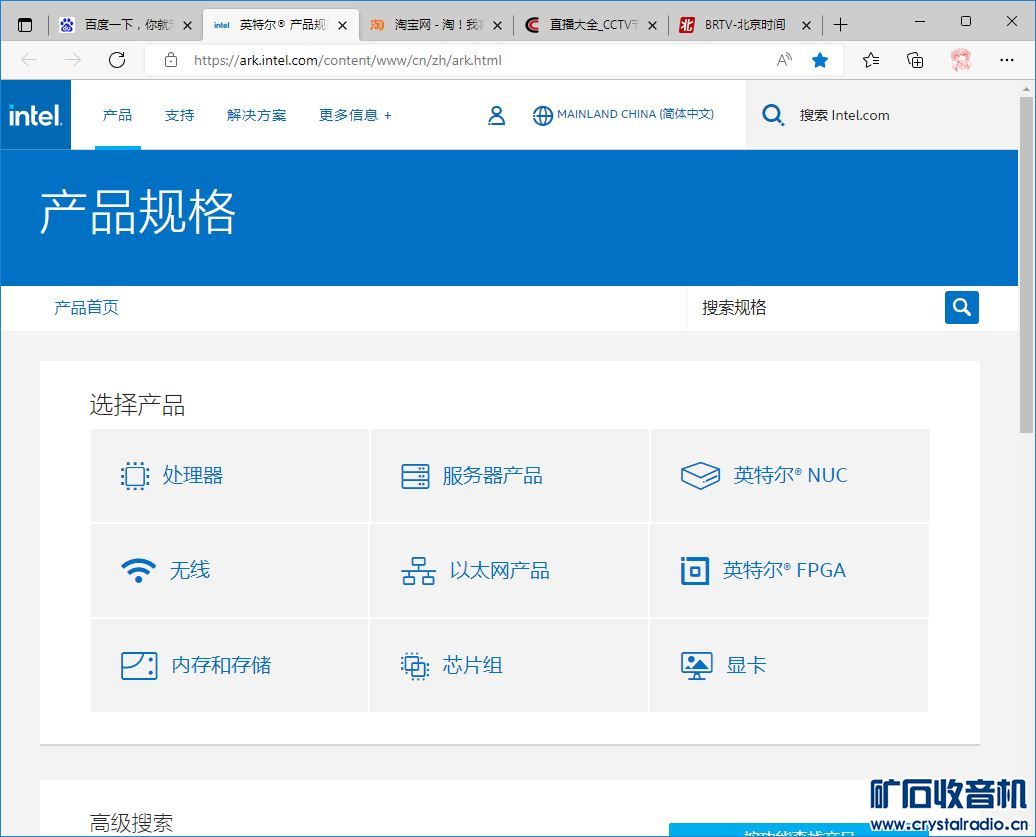The width and height of the screenshot is (1036, 837).
Task: Select the 支持 navigation menu item
Action: tap(180, 115)
